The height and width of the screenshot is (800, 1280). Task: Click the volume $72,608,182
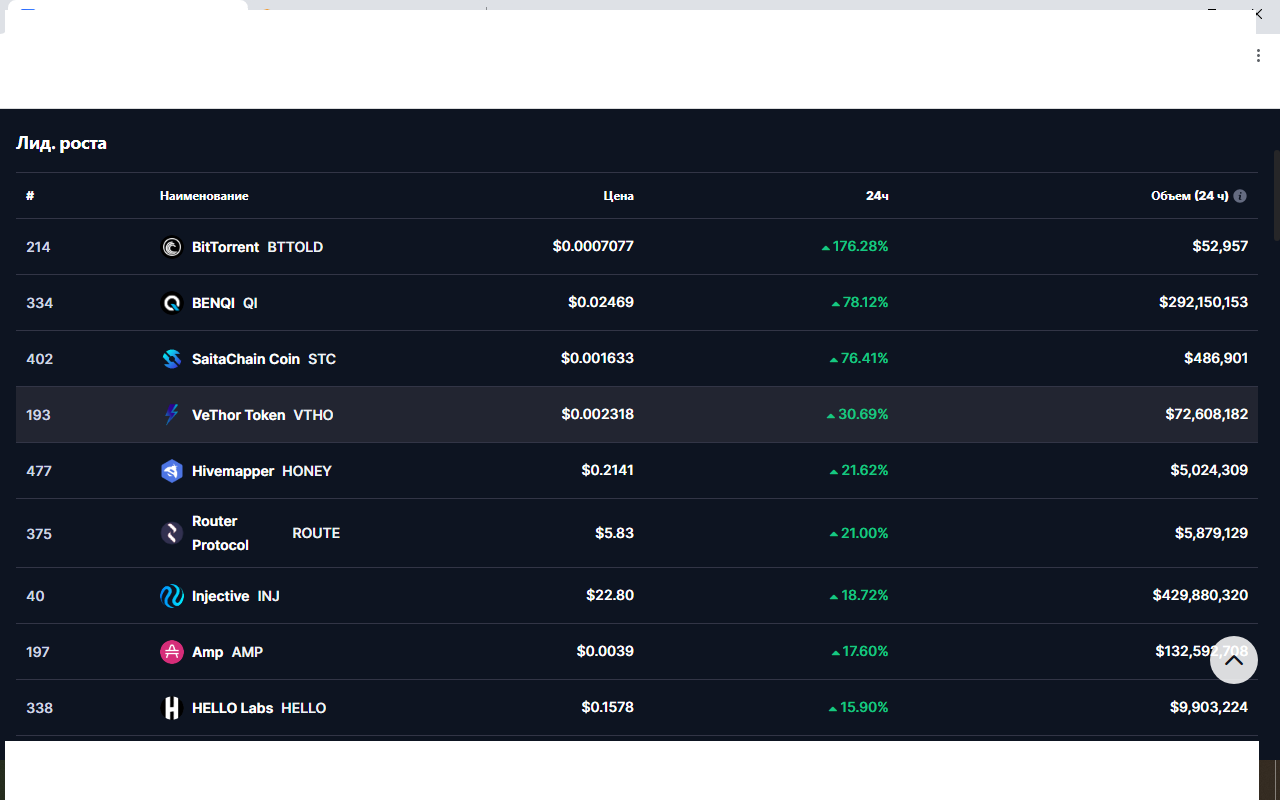(x=1207, y=414)
